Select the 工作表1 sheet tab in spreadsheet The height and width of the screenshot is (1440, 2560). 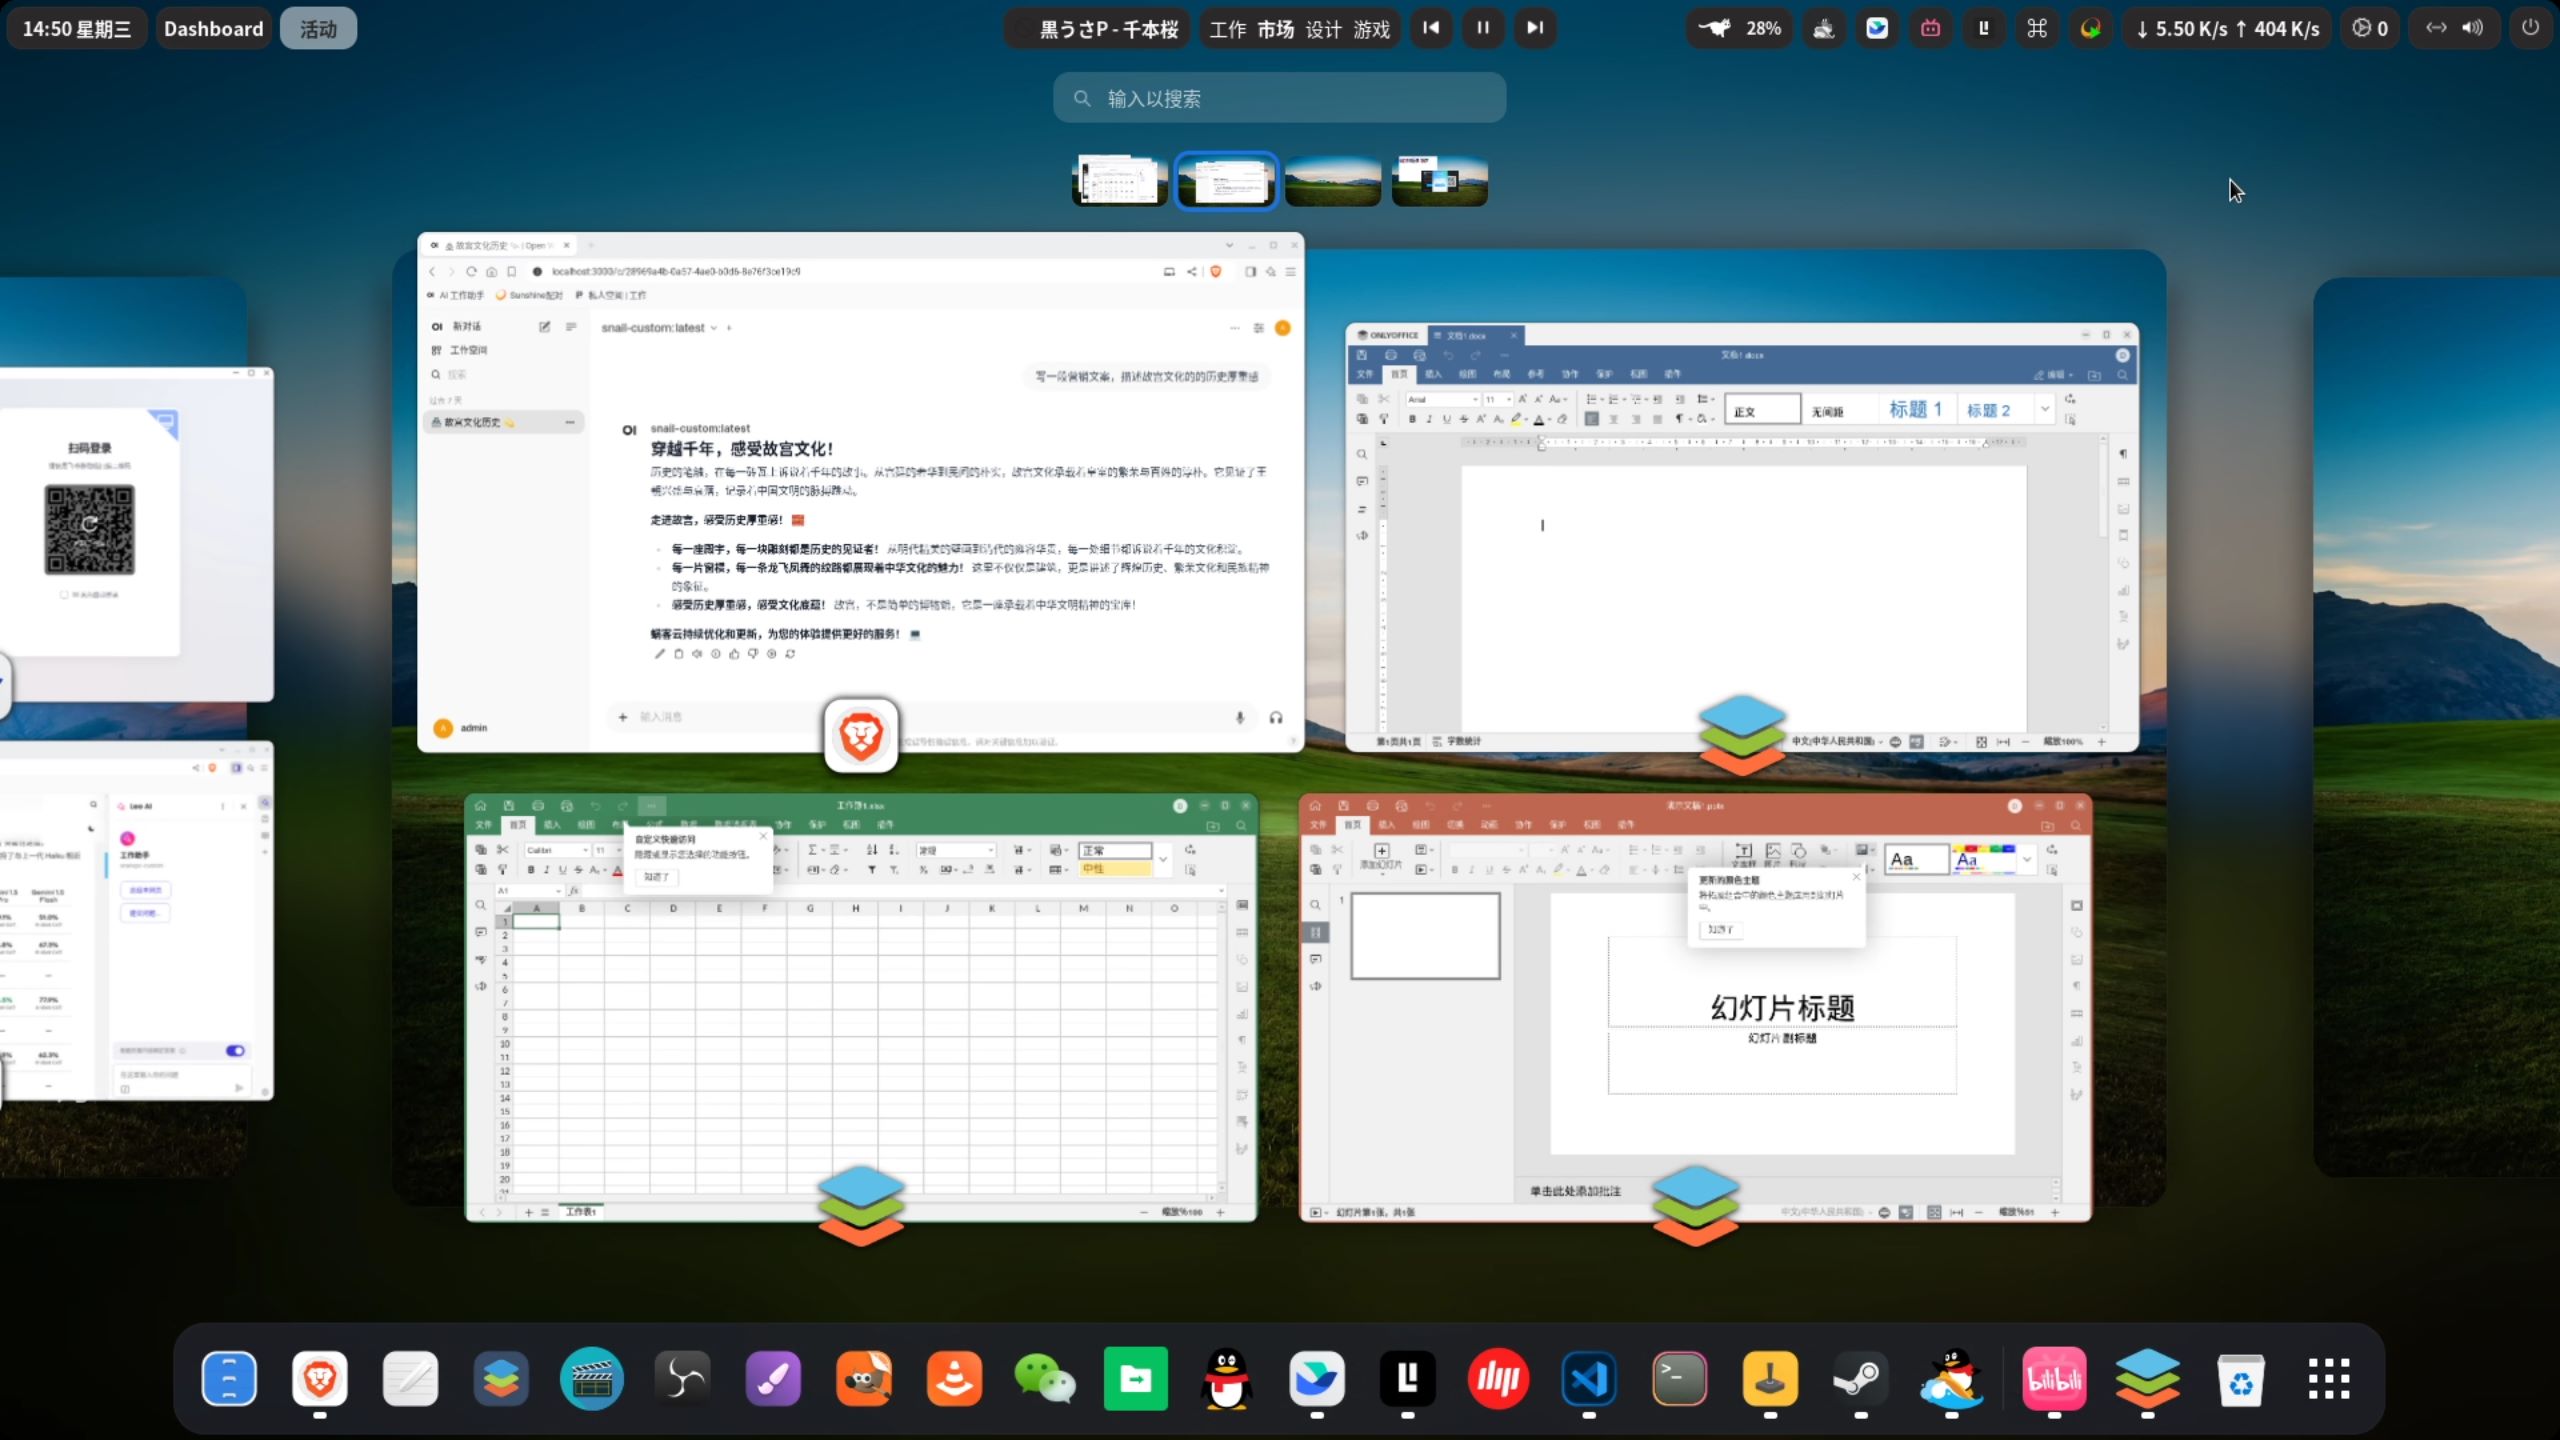click(x=581, y=1211)
